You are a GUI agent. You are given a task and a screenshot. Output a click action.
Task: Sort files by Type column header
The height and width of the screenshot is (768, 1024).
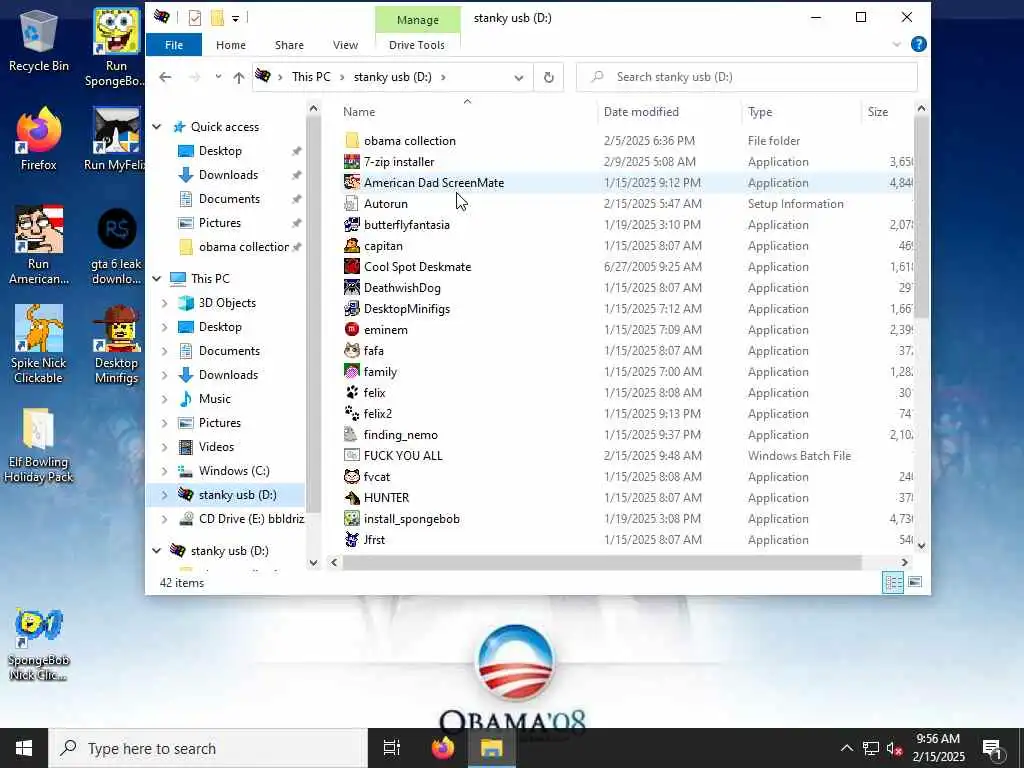[x=760, y=112]
